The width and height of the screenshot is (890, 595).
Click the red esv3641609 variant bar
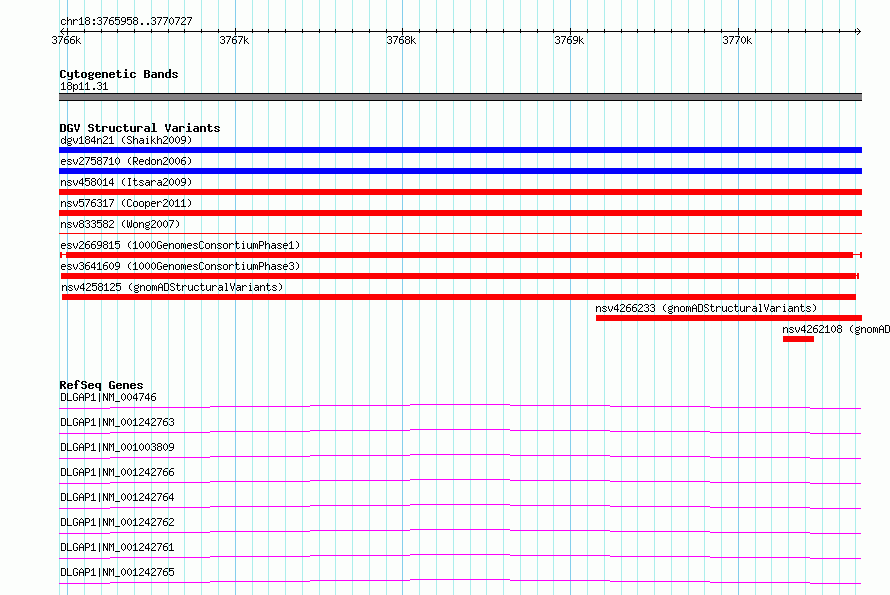pos(460,276)
